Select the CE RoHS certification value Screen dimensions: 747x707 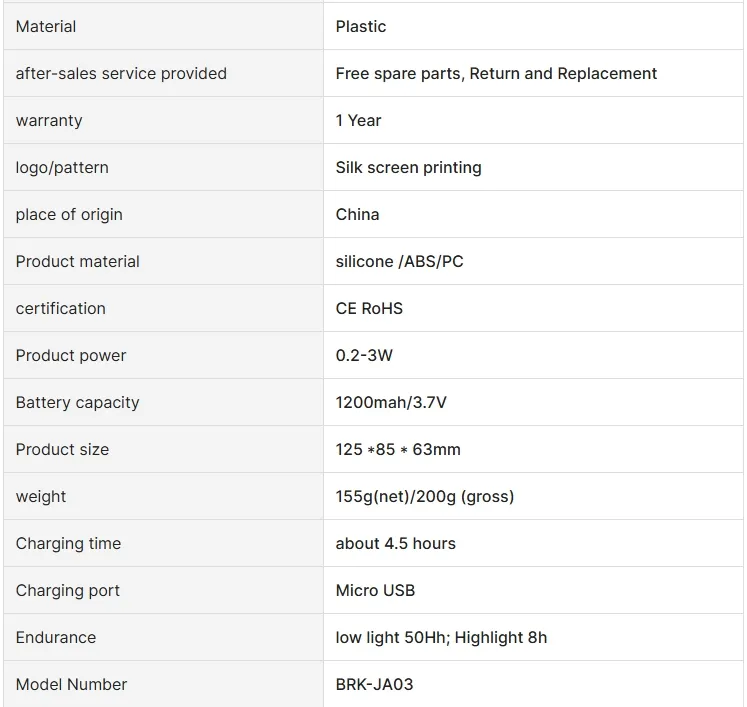point(369,309)
